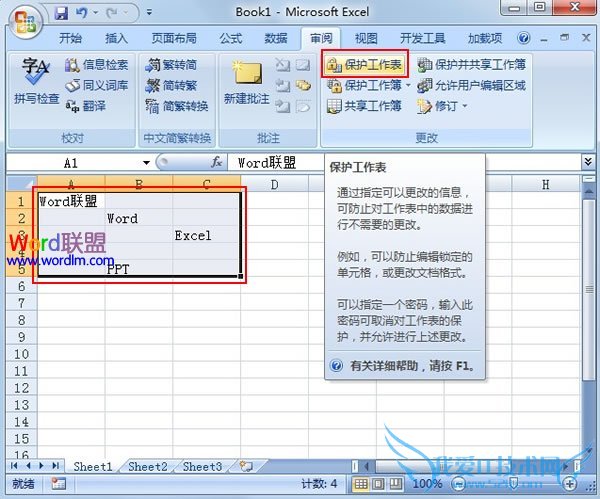The image size is (600, 499).
Task: Switch to Sheet2 tab
Action: 148,466
